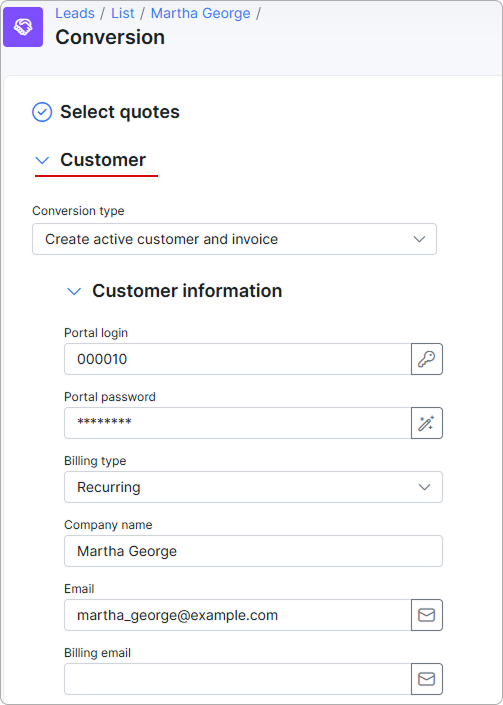Screen dimensions: 503x705
Task: Click the Billing type label
Action: click(x=95, y=461)
